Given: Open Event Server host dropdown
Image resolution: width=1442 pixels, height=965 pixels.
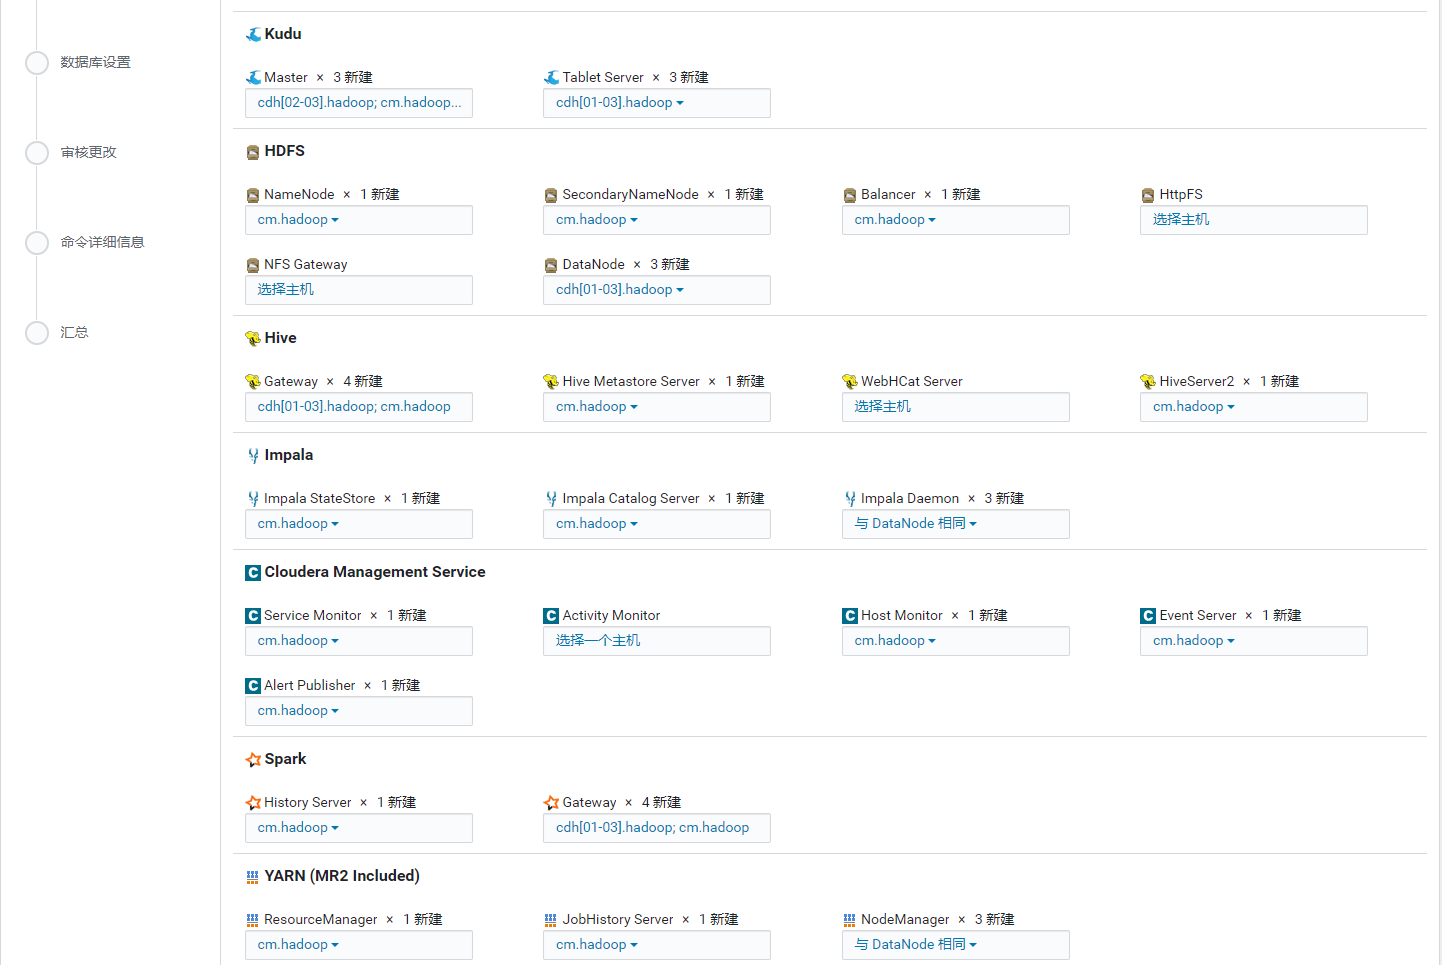Looking at the screenshot, I should click(1254, 641).
